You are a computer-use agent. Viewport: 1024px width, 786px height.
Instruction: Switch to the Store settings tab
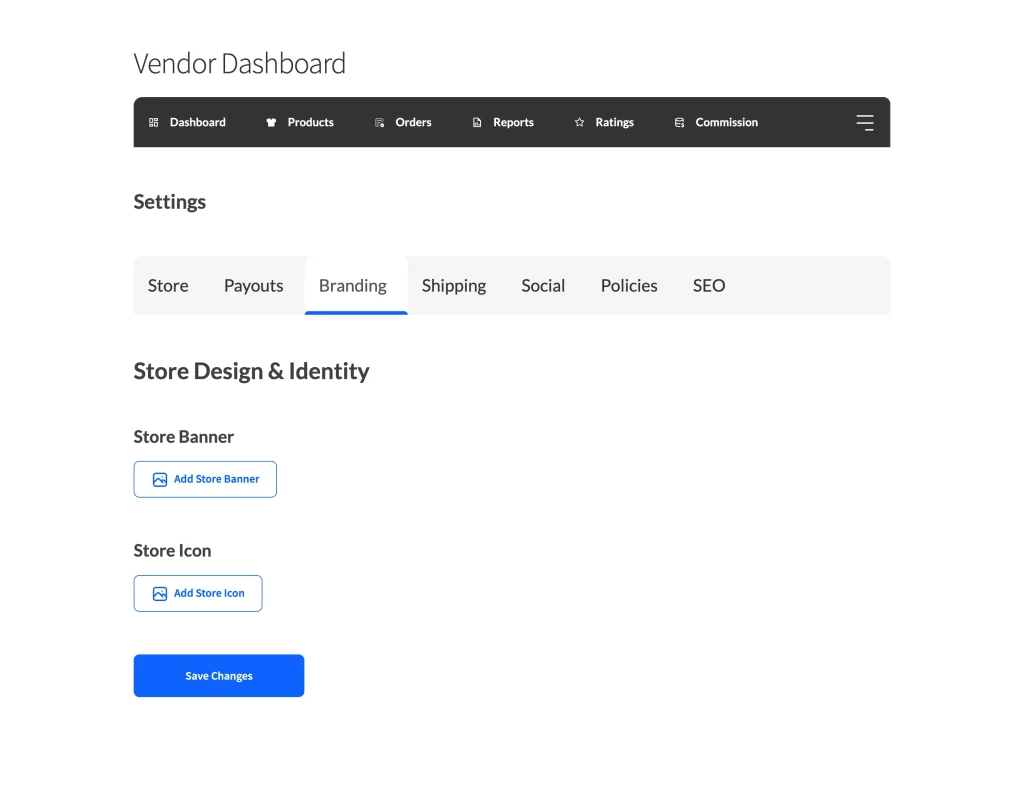[168, 286]
